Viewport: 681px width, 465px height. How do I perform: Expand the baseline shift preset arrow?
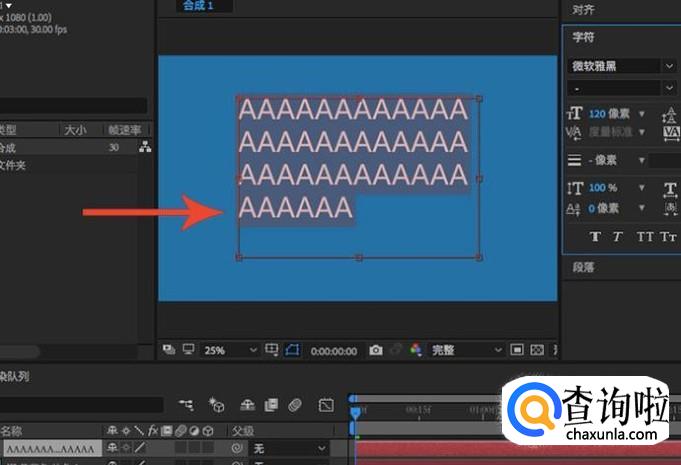pyautogui.click(x=641, y=208)
